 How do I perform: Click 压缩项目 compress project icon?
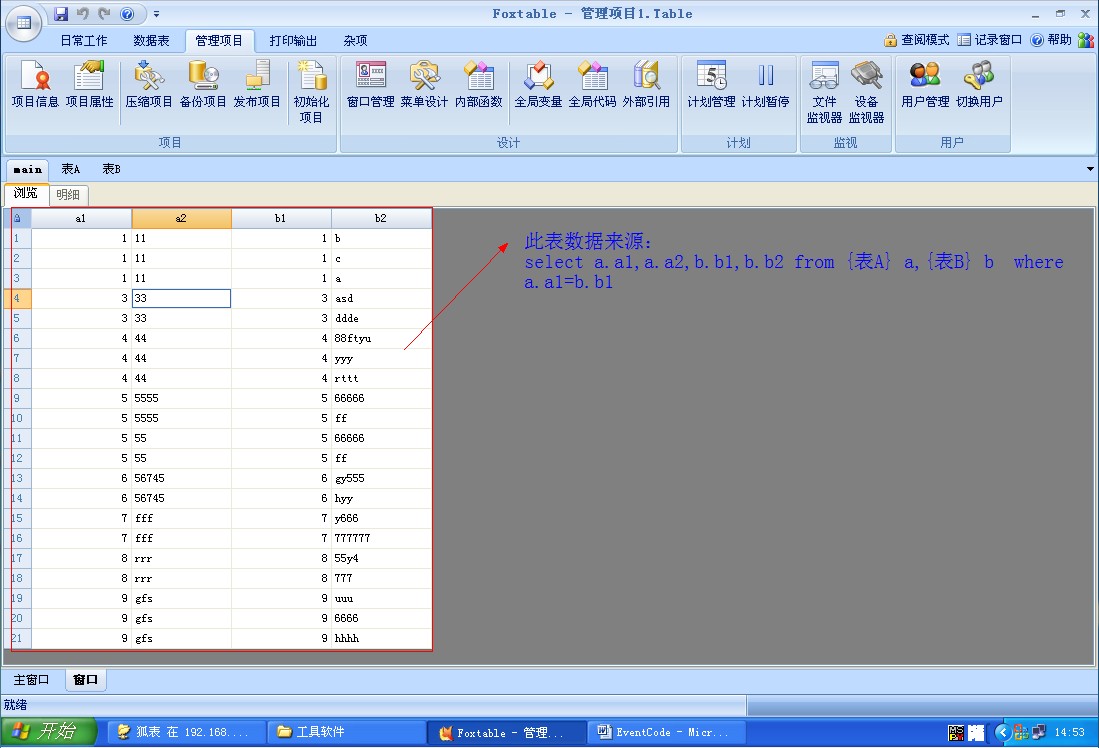point(149,84)
